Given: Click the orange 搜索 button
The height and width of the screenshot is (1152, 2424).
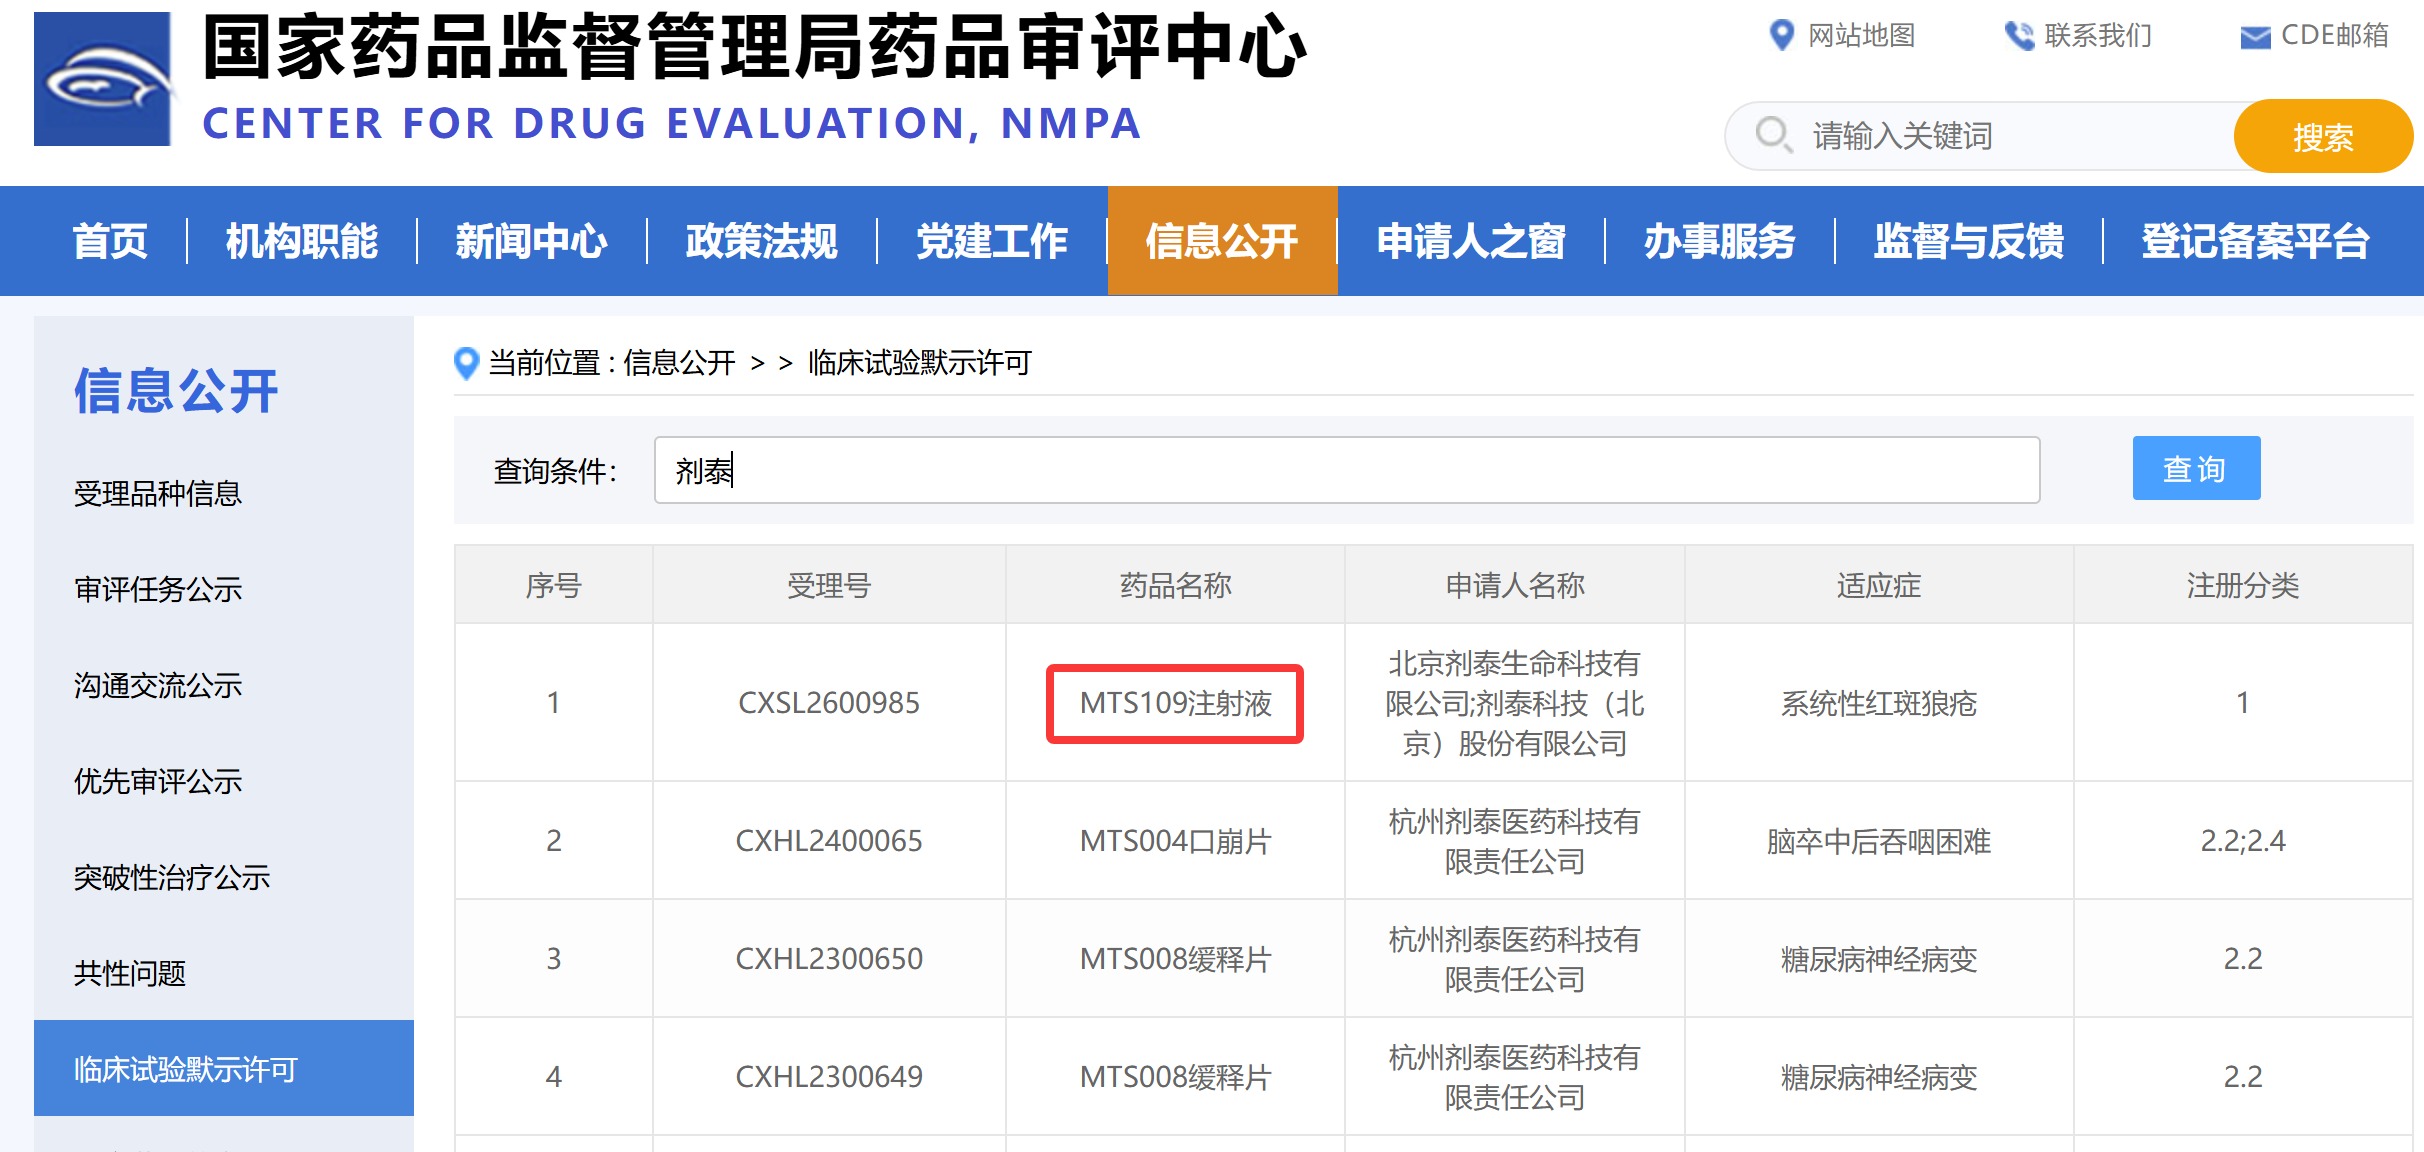Looking at the screenshot, I should [x=2322, y=136].
